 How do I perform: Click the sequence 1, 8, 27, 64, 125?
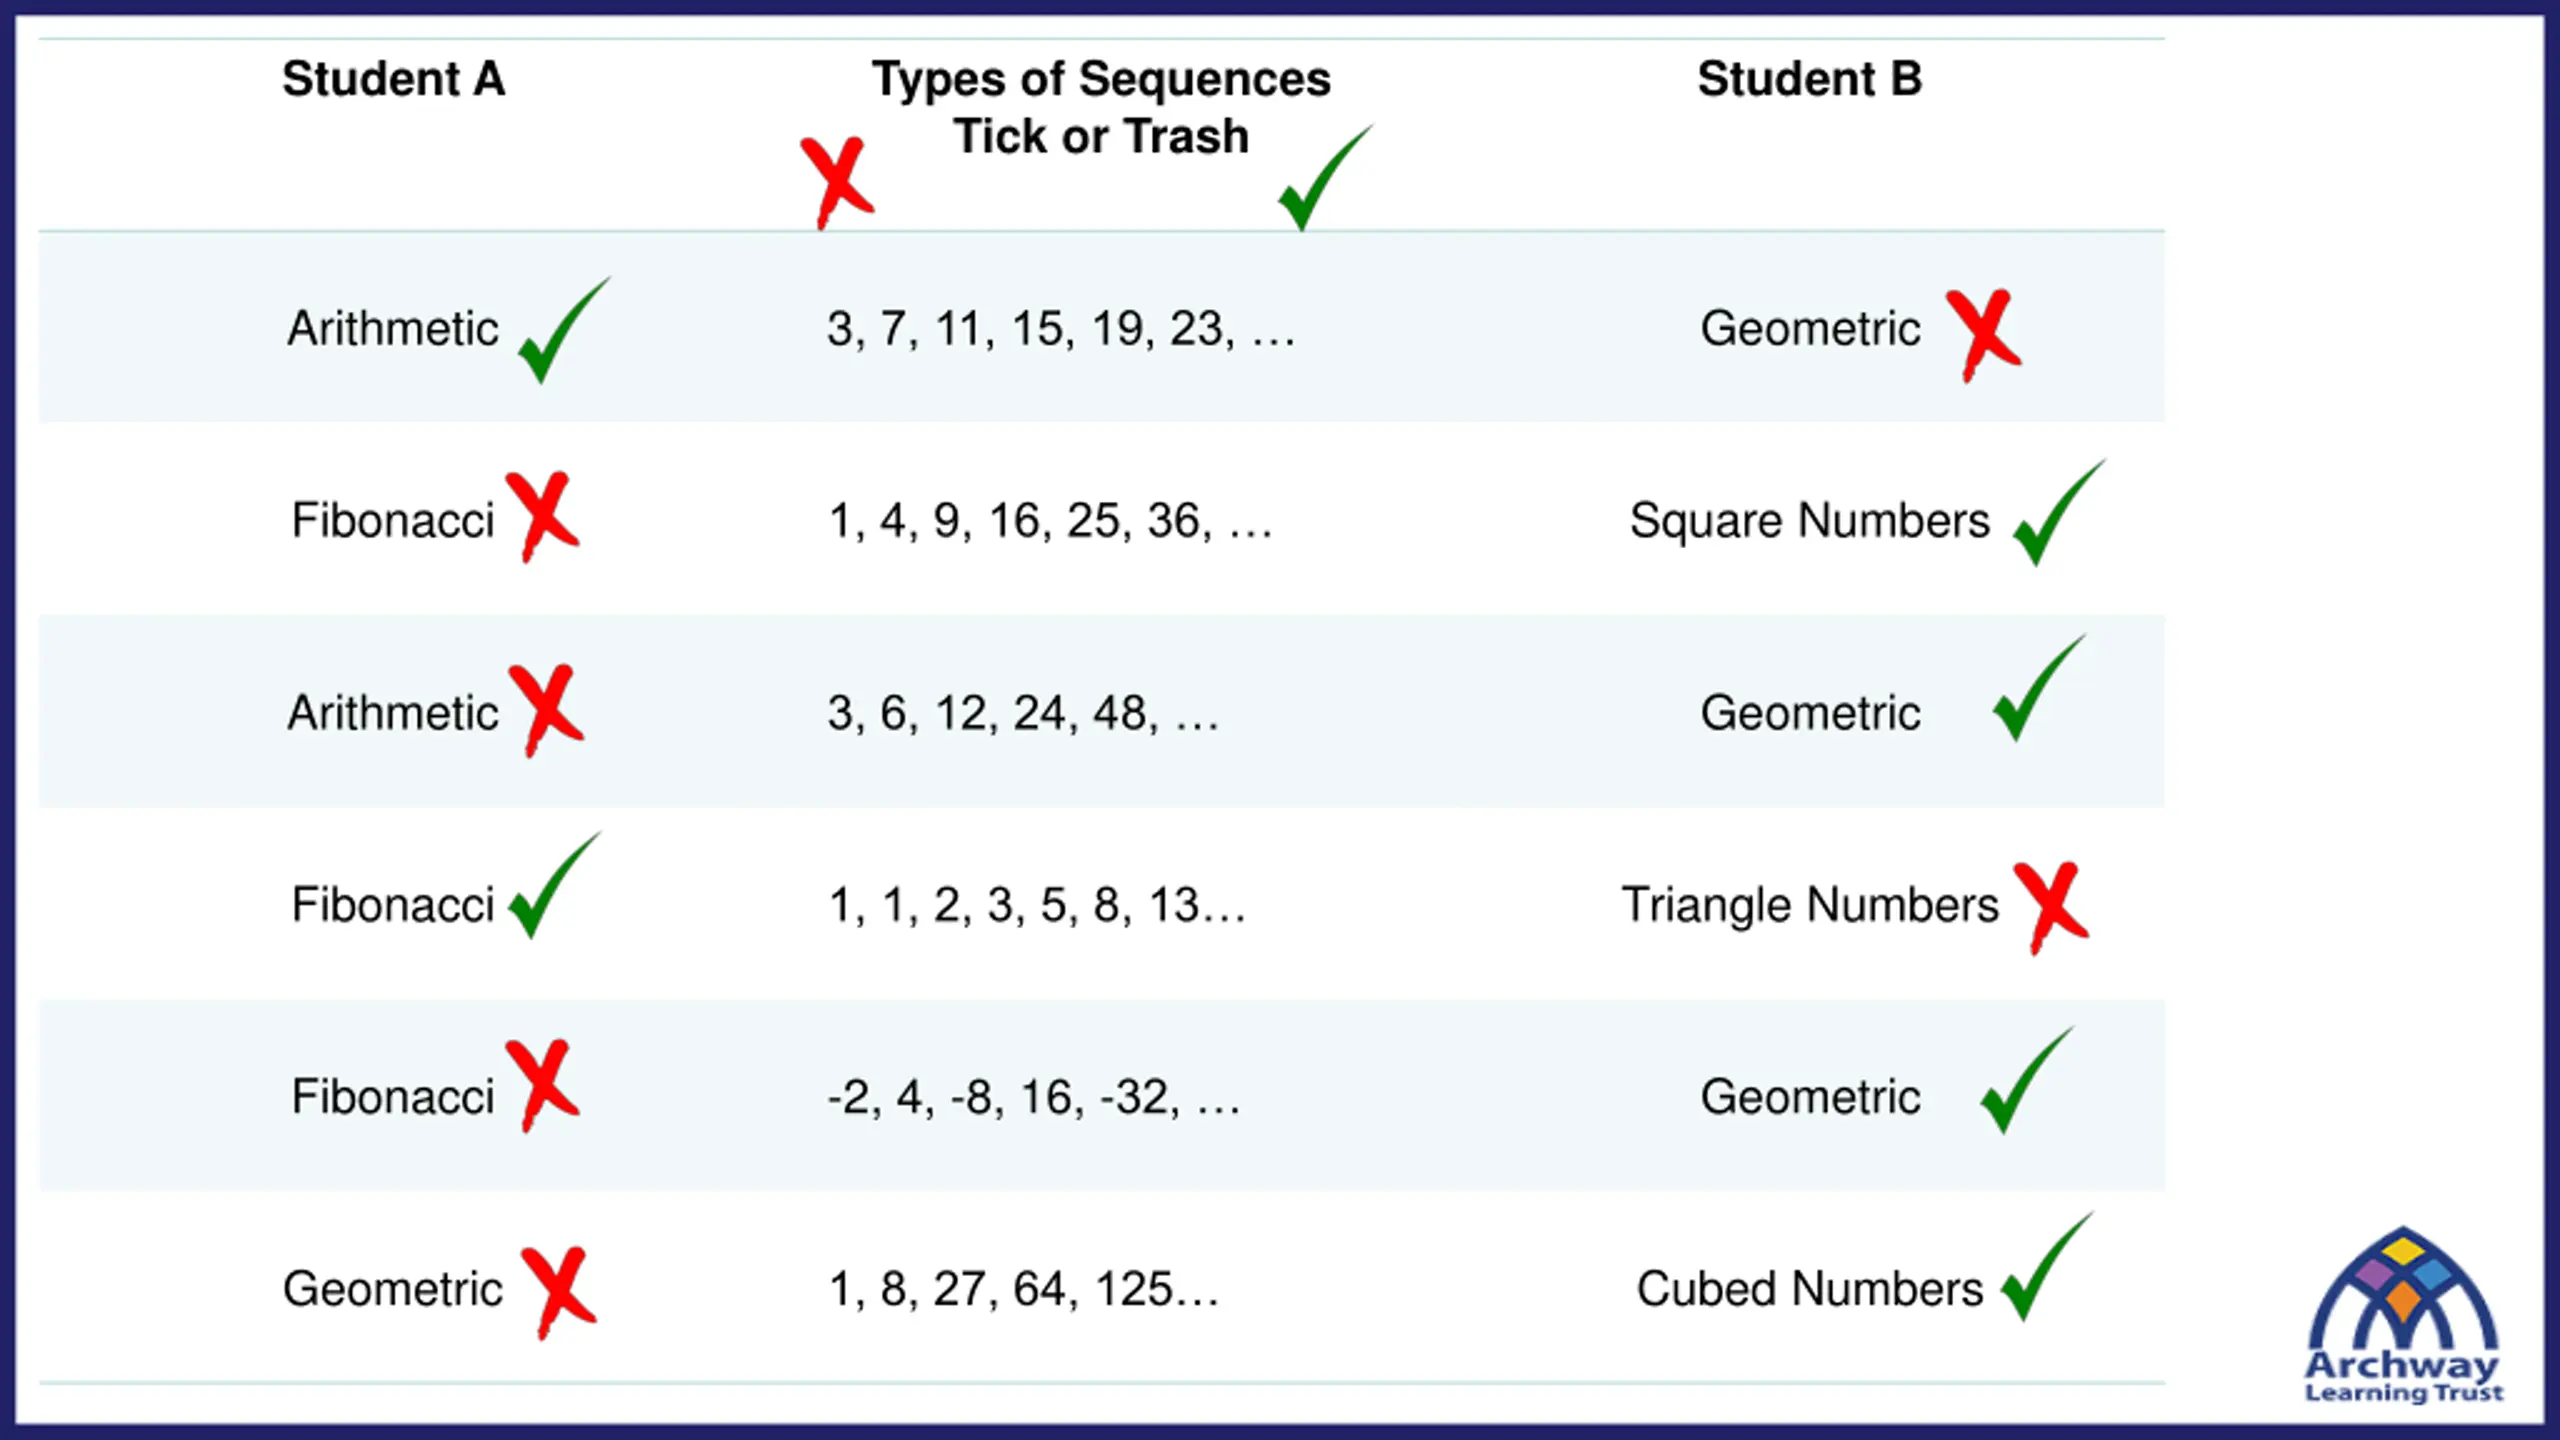pyautogui.click(x=1024, y=1289)
